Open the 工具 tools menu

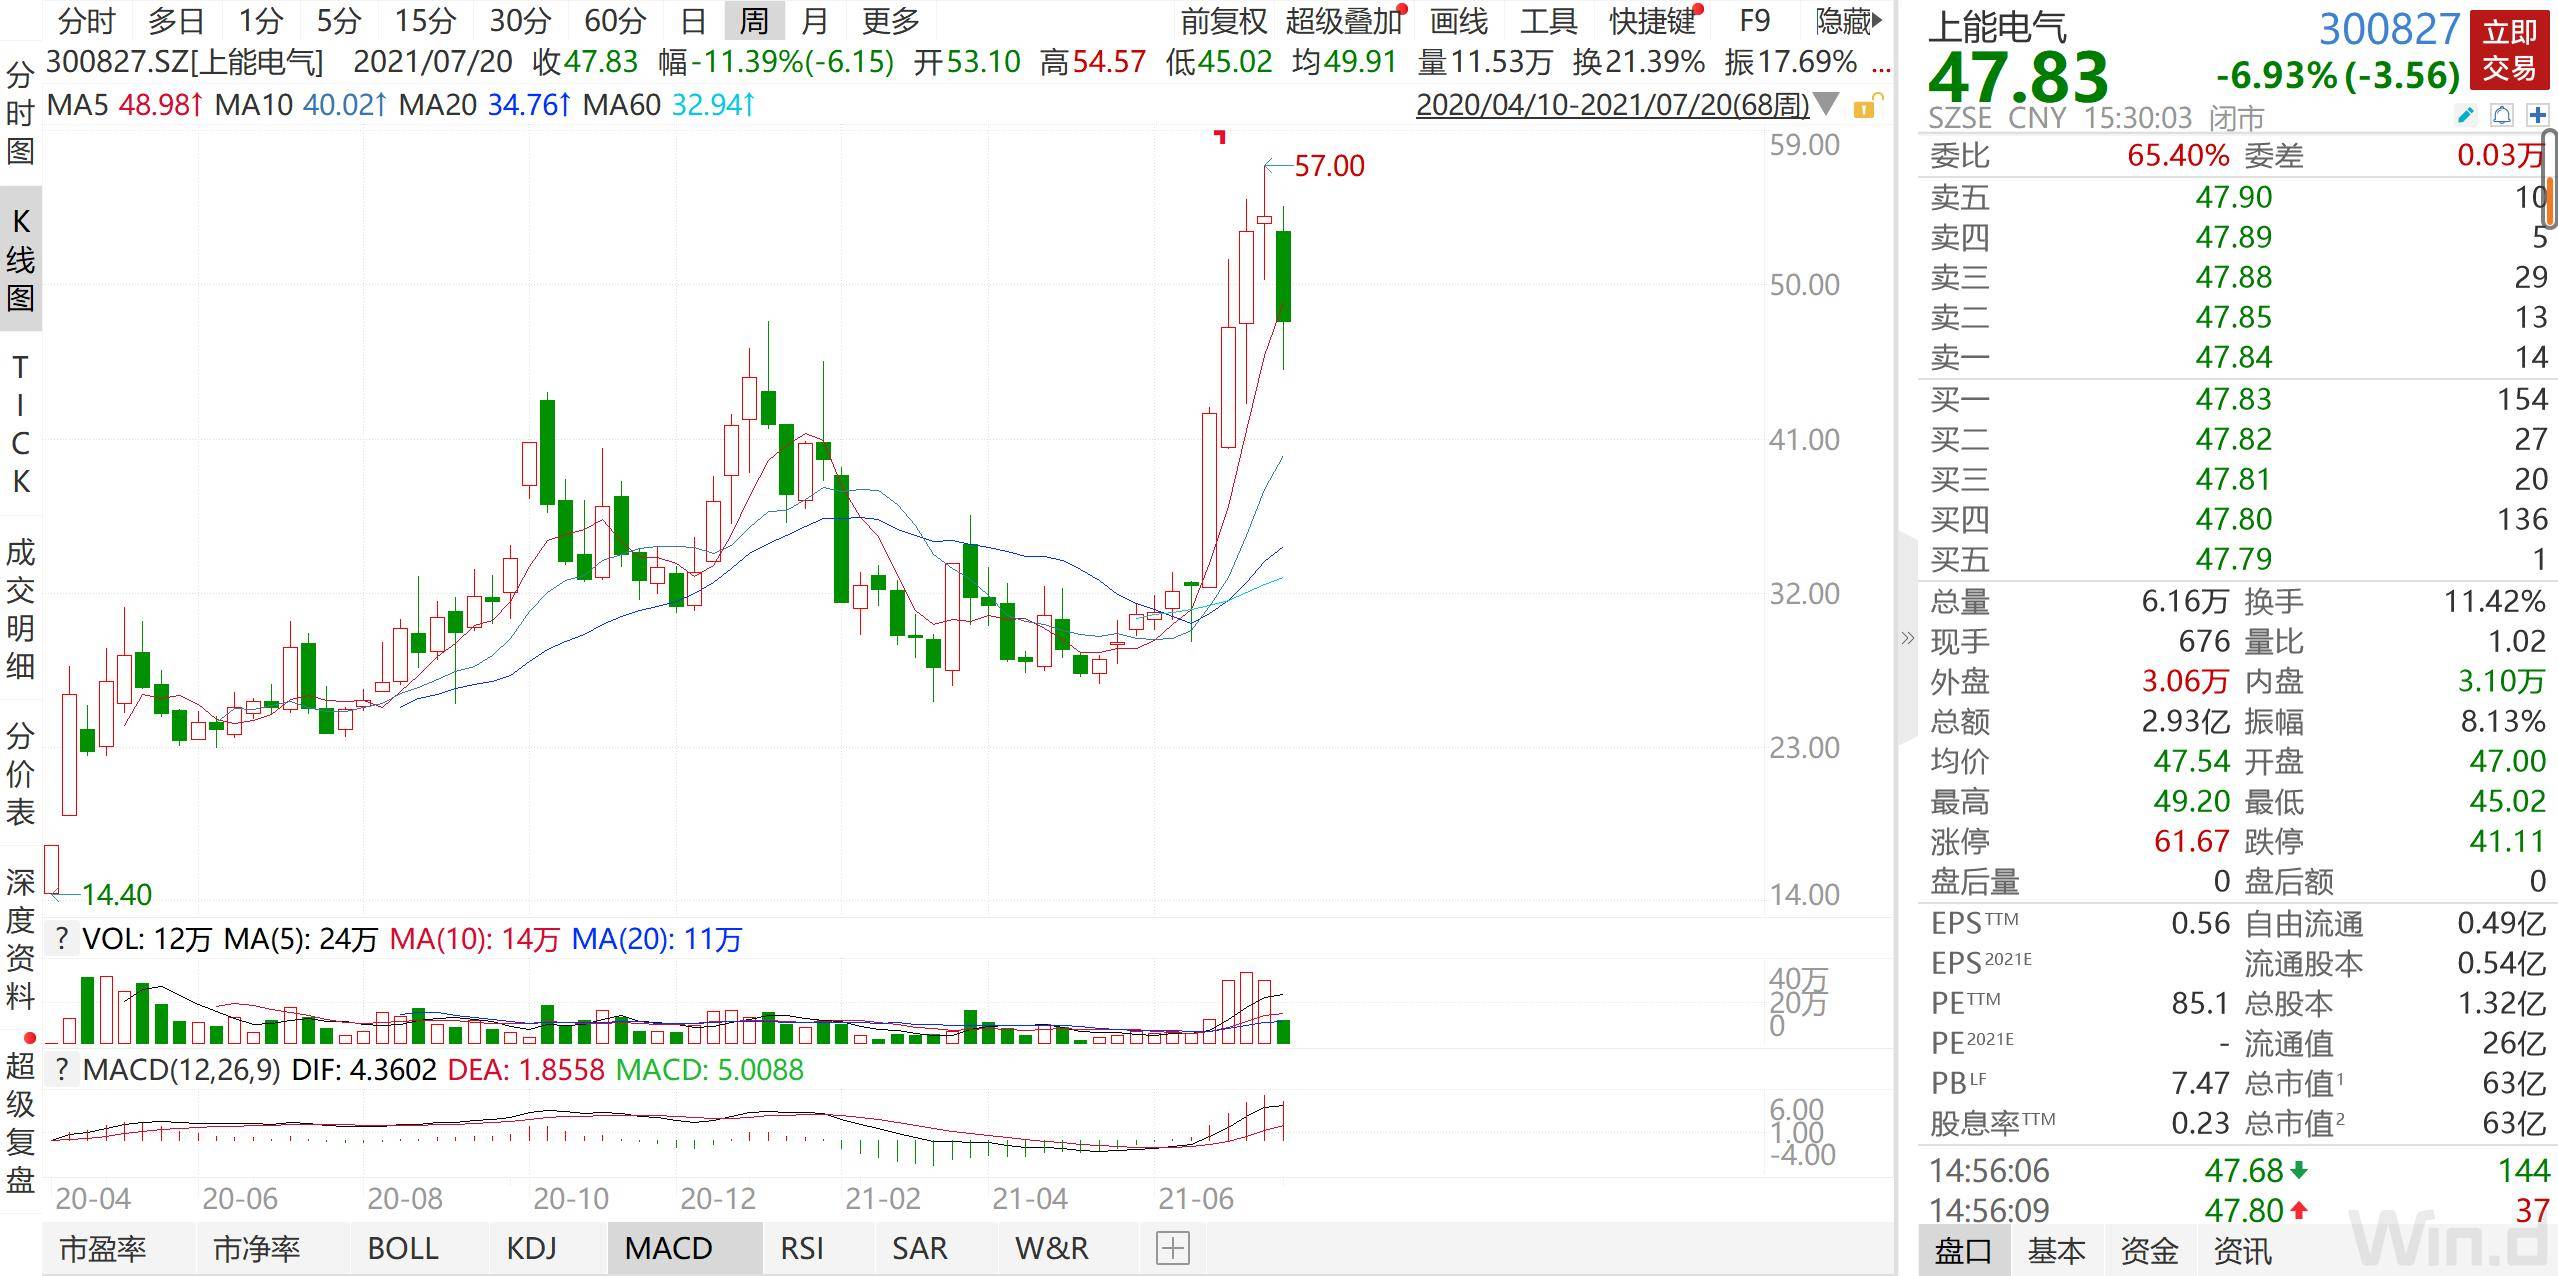pos(1548,20)
